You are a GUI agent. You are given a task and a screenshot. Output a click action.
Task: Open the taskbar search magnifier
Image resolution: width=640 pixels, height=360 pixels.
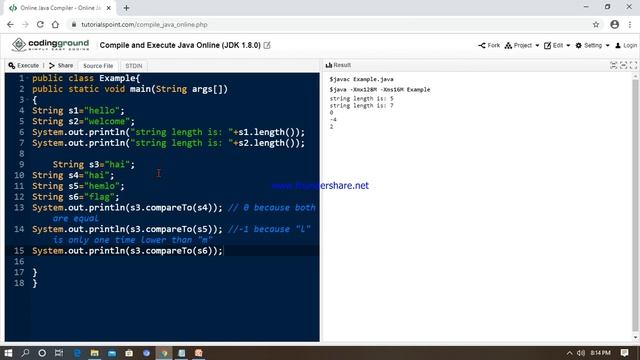pos(25,353)
